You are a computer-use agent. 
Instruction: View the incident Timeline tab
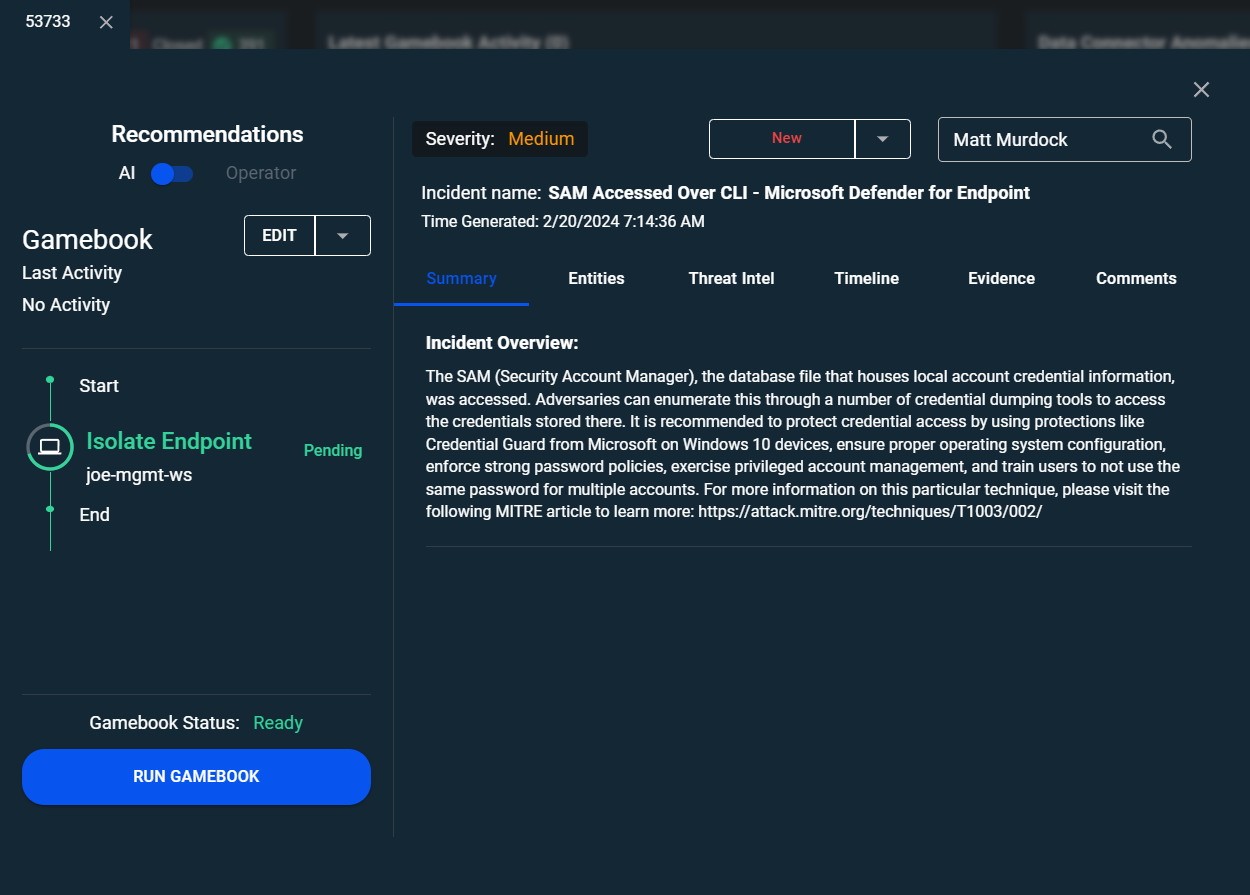tap(866, 278)
